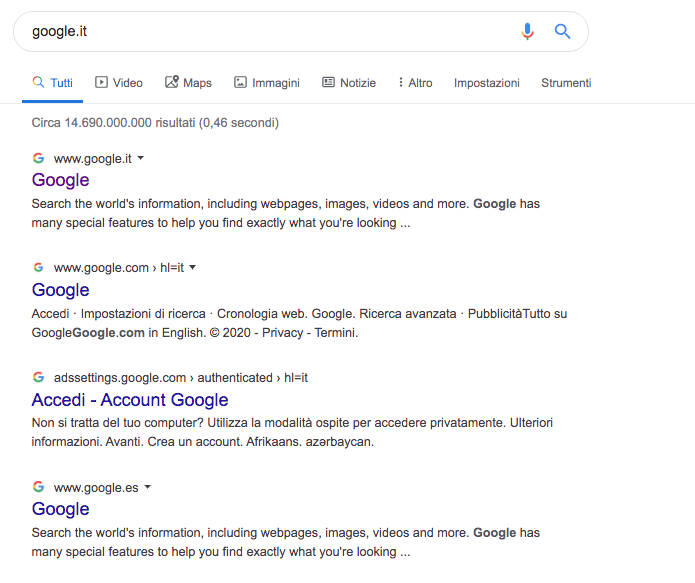The height and width of the screenshot is (583, 695).
Task: Click the voice search microphone icon
Action: coord(527,31)
